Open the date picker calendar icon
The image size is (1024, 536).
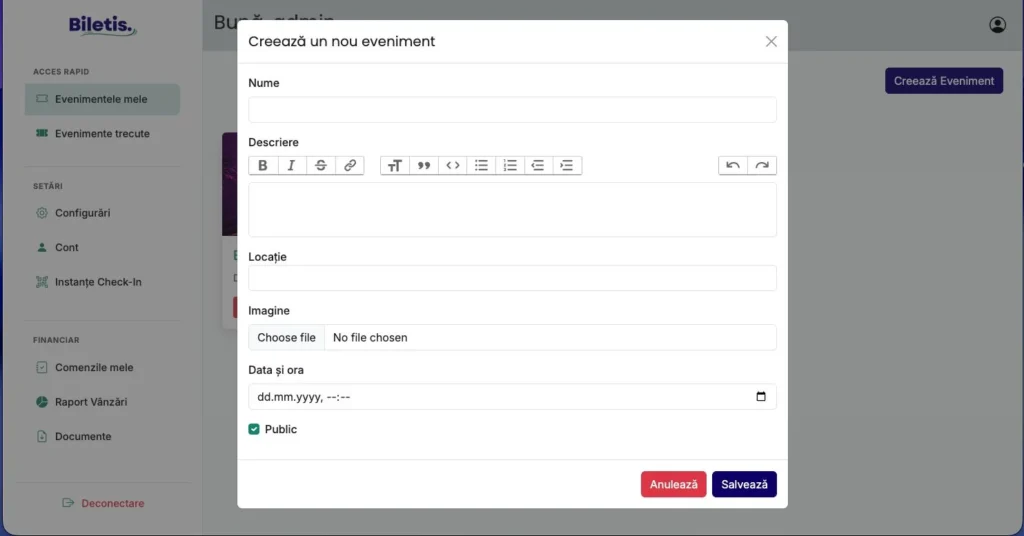[x=761, y=397]
